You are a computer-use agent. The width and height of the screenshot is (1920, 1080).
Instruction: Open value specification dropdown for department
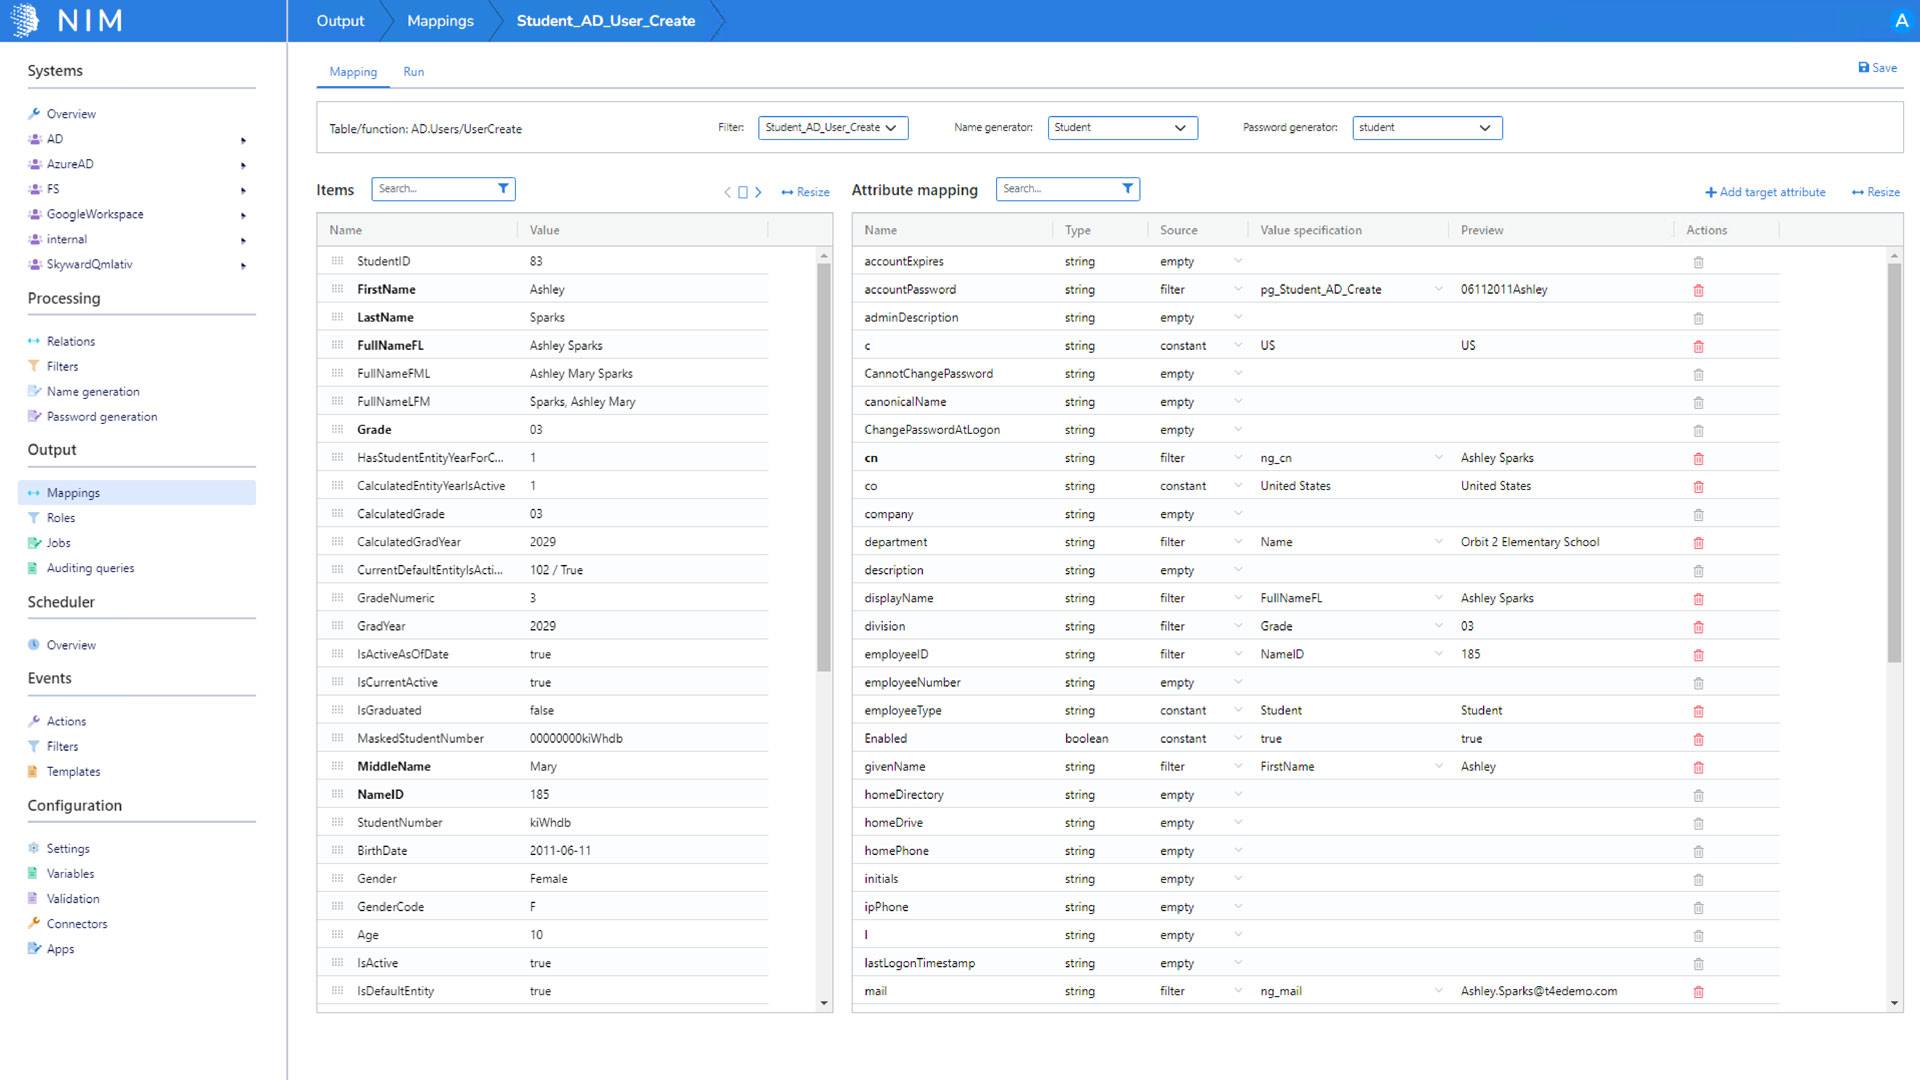point(1438,542)
